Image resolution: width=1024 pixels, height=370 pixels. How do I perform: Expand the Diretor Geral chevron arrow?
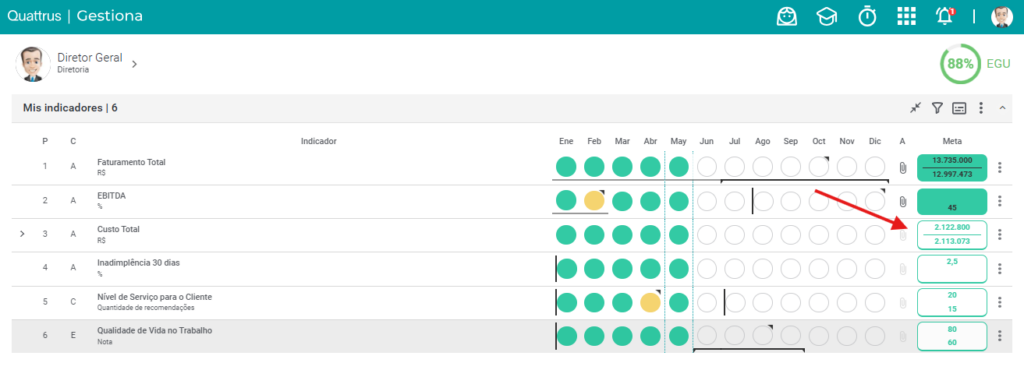click(134, 64)
